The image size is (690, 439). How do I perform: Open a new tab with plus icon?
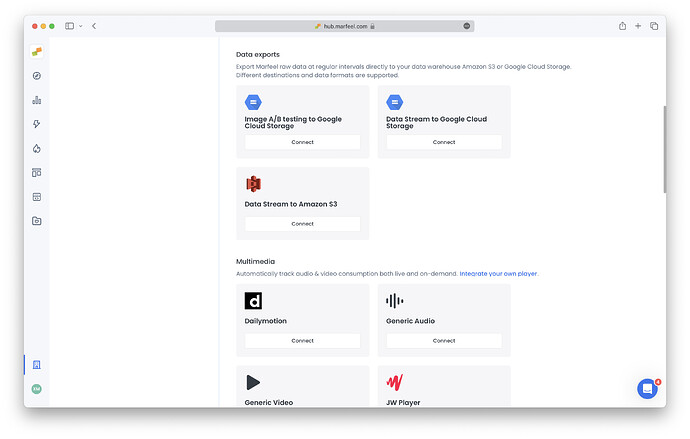(x=638, y=26)
